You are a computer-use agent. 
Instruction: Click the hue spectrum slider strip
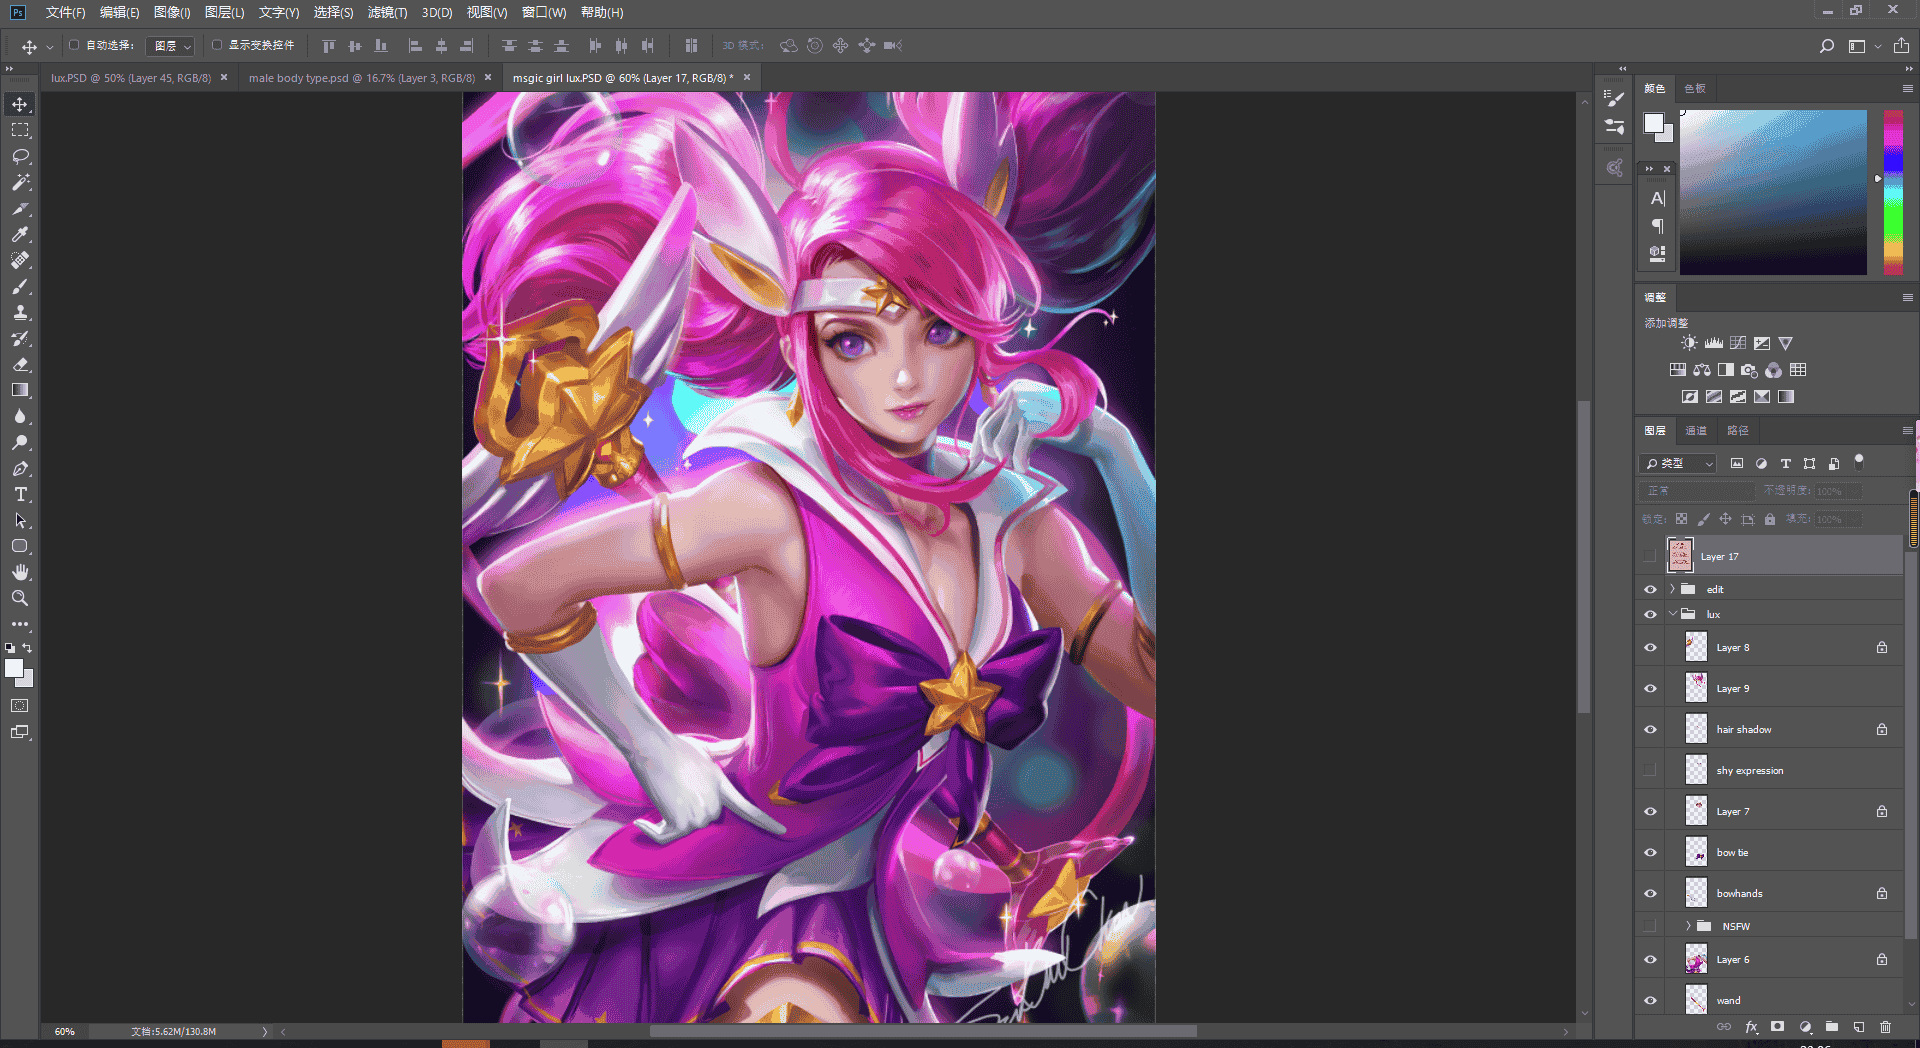1893,192
